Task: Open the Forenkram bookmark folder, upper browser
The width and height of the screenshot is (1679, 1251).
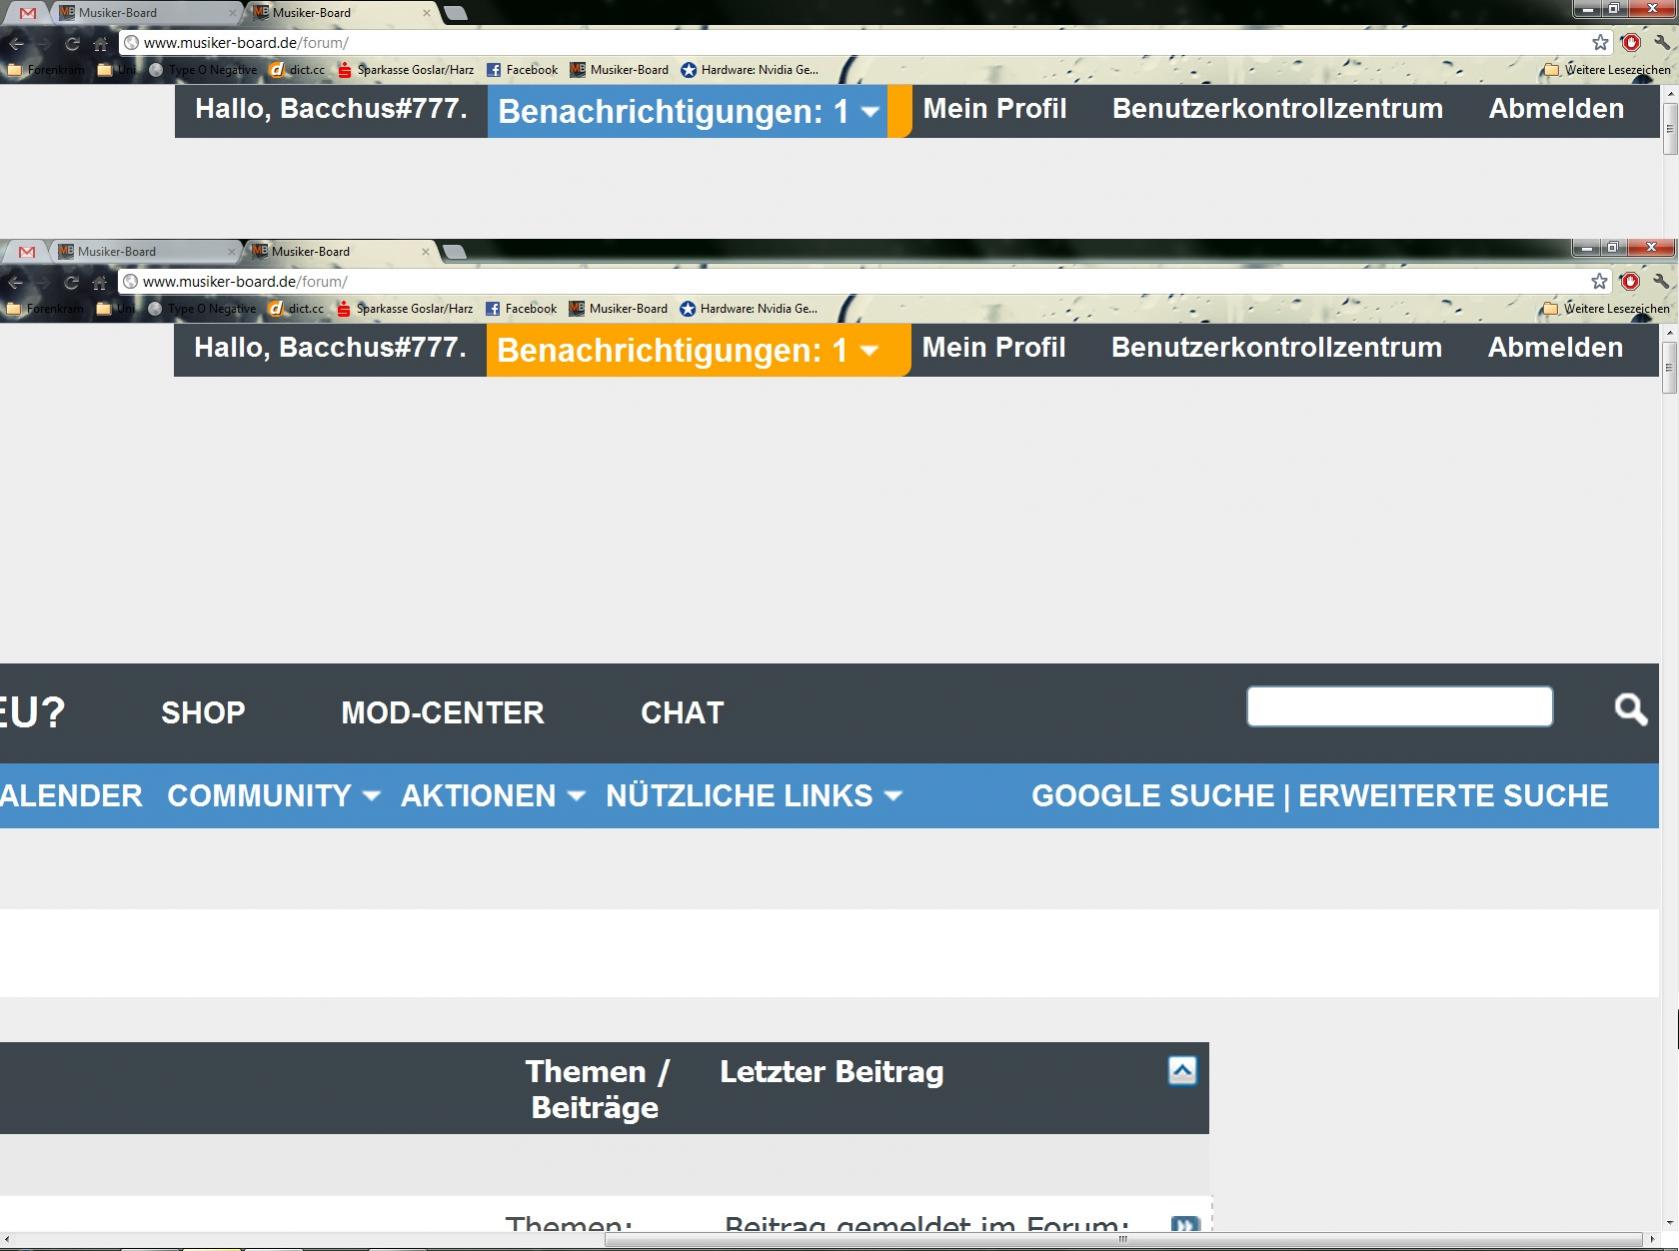Action: tap(46, 70)
